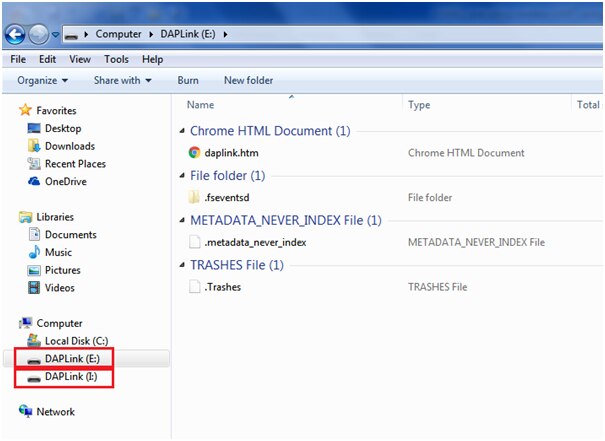Click the Pictures library icon
Image resolution: width=605 pixels, height=441 pixels.
pos(34,270)
